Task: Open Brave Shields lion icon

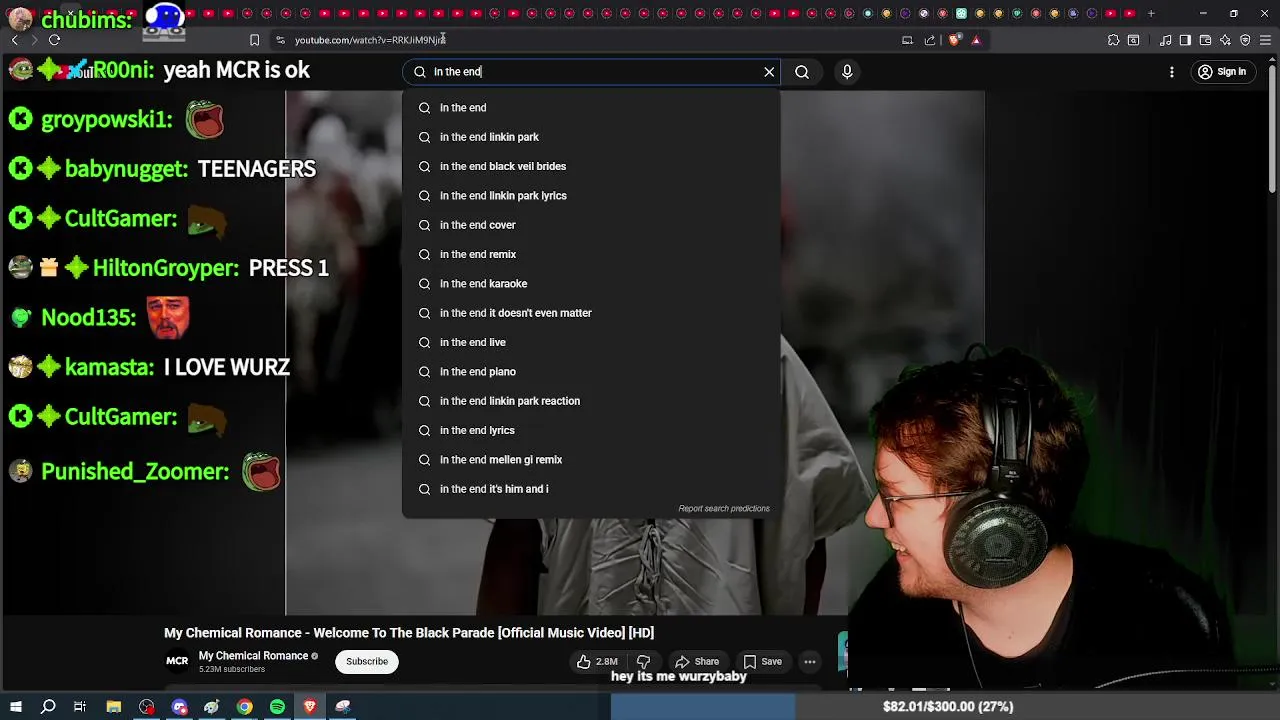Action: coord(954,40)
